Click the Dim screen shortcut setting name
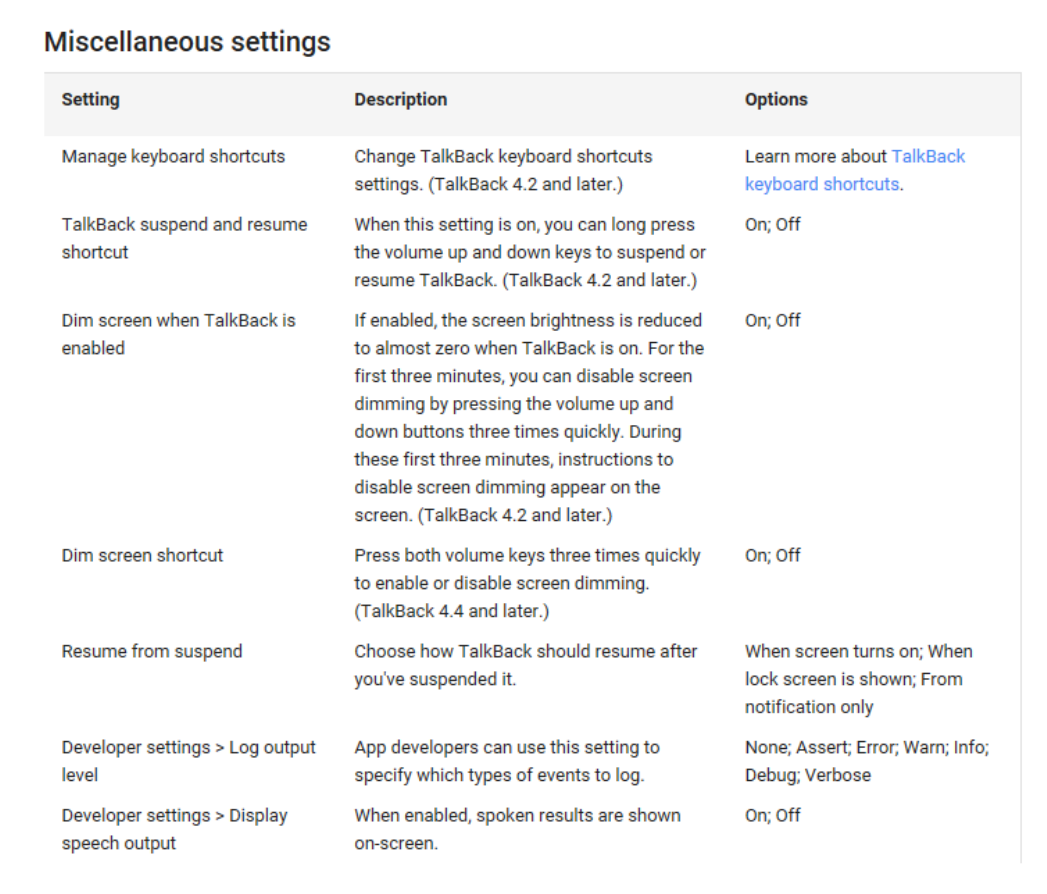The width and height of the screenshot is (1047, 894). coord(142,555)
